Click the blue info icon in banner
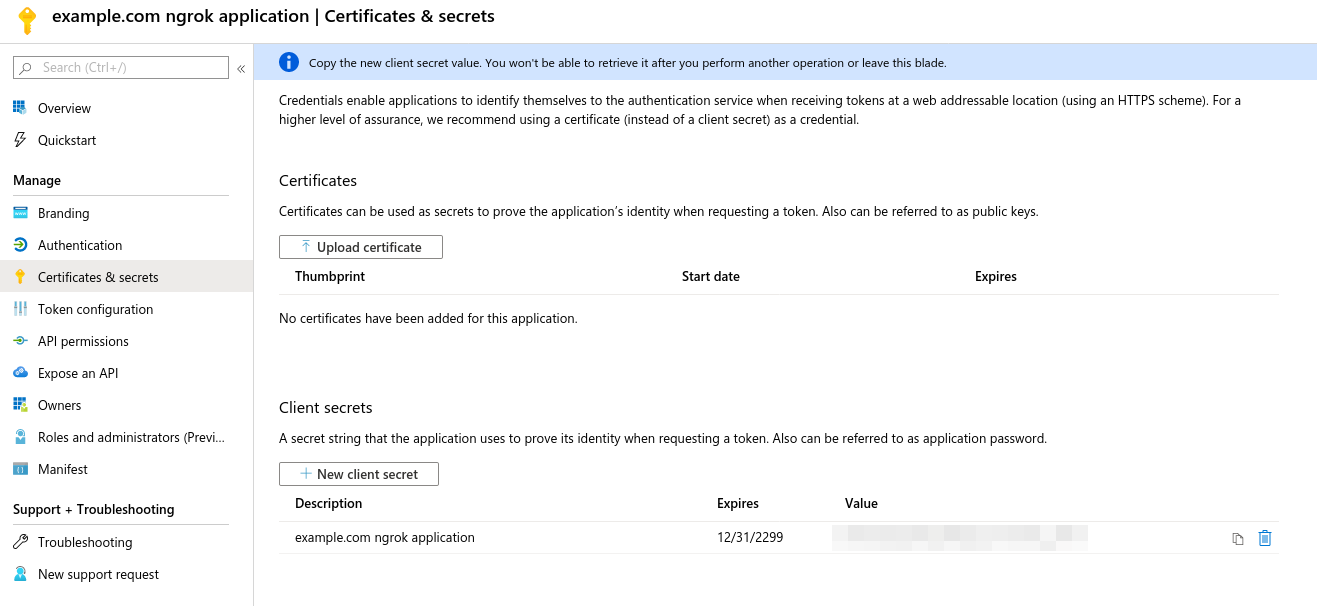 [289, 62]
